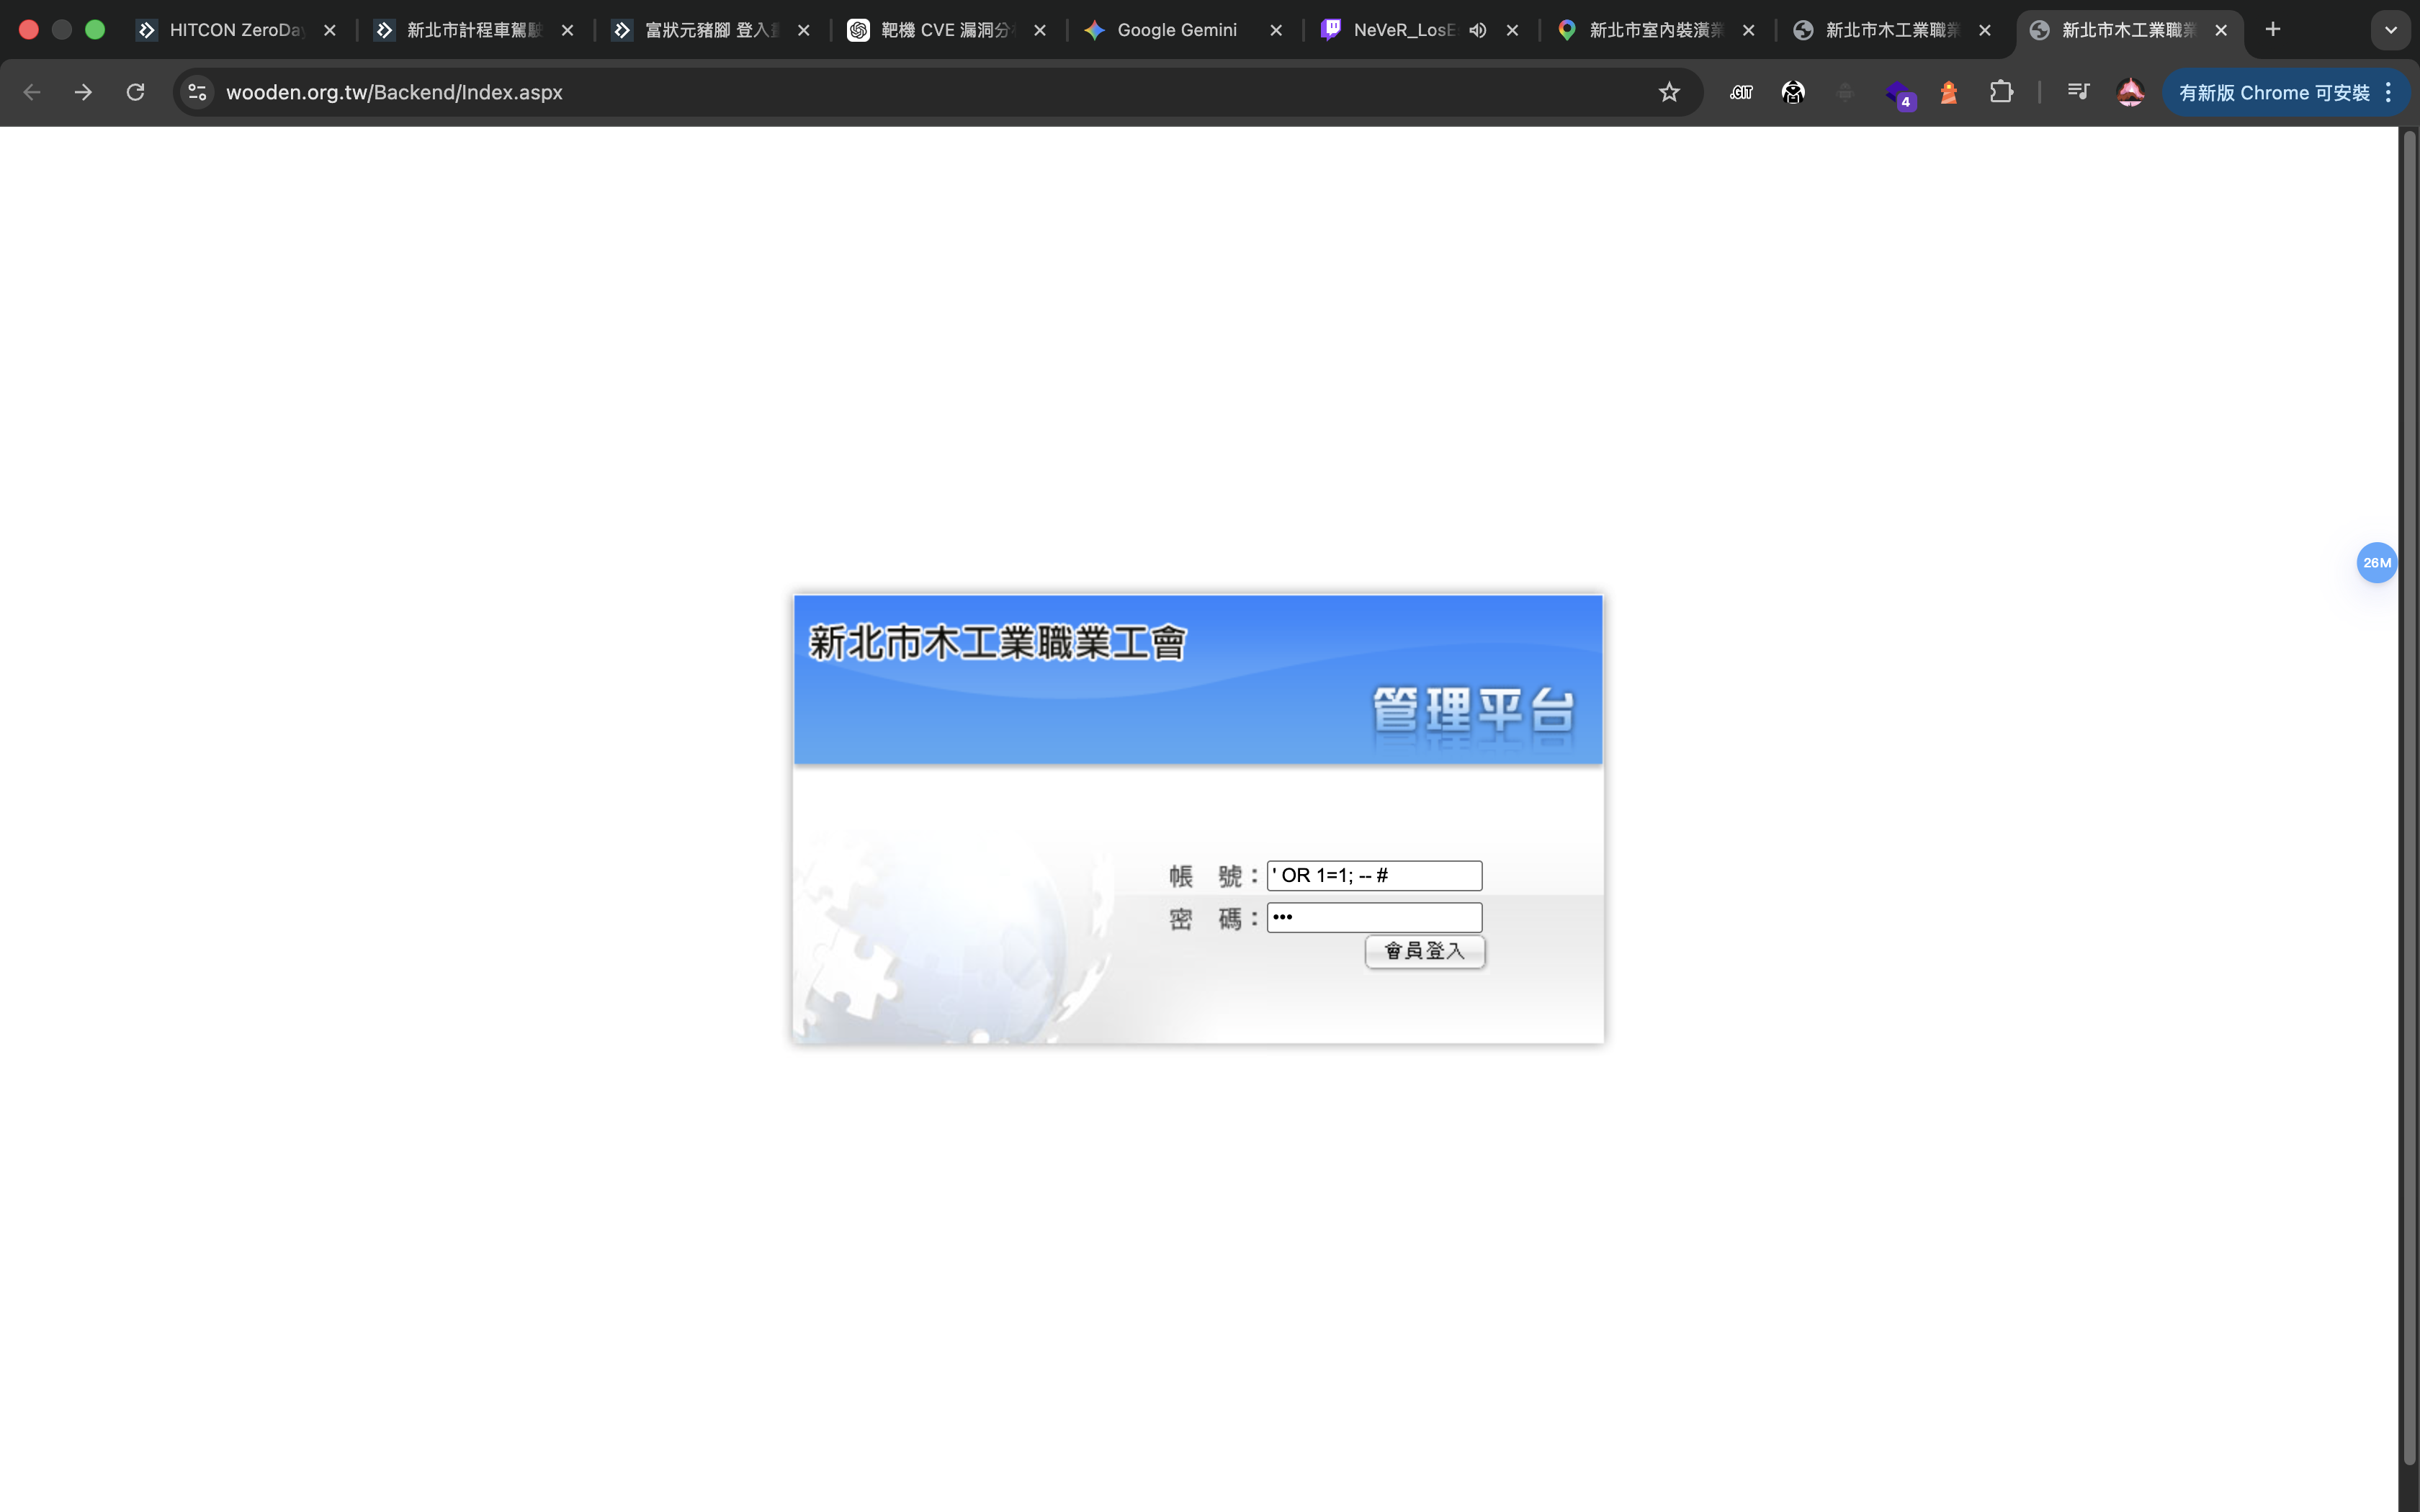2420x1512 pixels.
Task: Open the panda face extension icon
Action: coord(1793,92)
